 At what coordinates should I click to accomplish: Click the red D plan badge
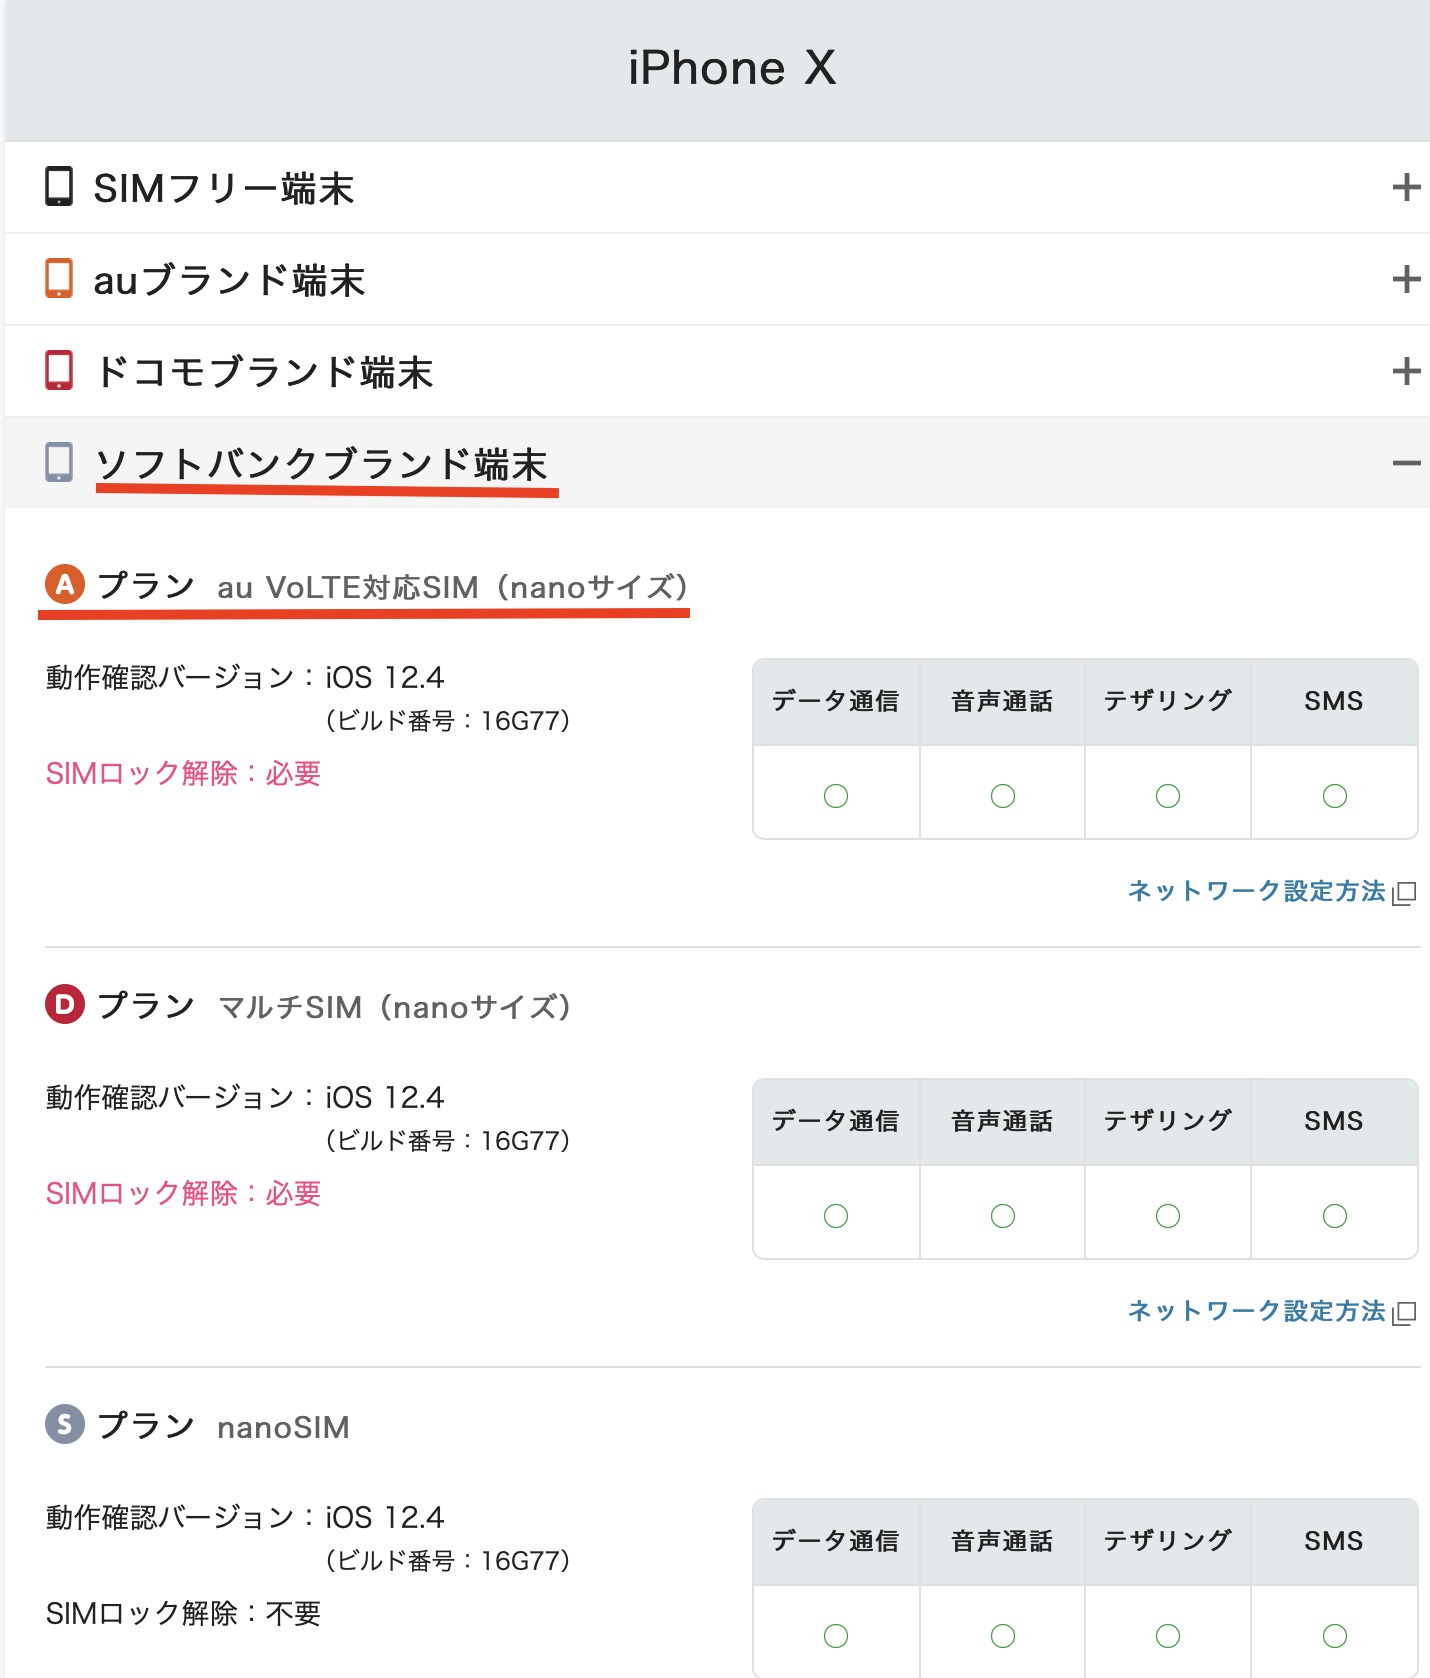pos(65,1005)
